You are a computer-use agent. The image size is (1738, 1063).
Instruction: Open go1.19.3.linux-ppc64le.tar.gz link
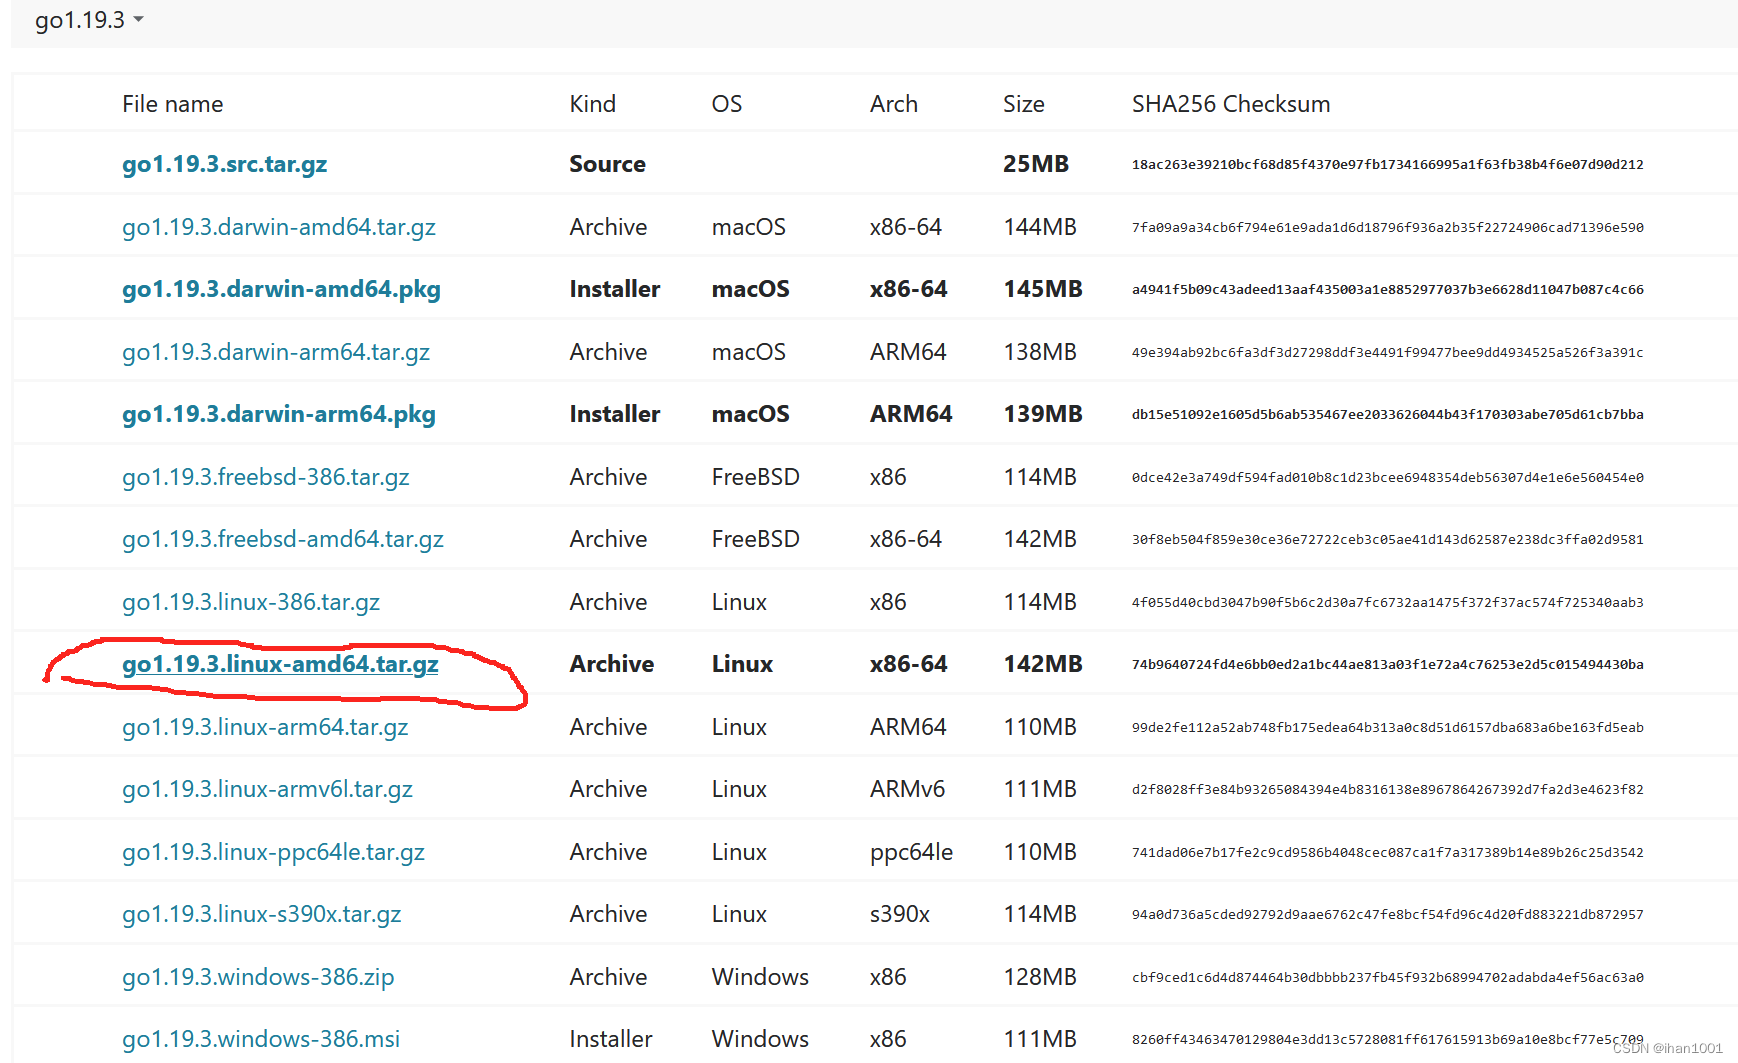(x=273, y=852)
